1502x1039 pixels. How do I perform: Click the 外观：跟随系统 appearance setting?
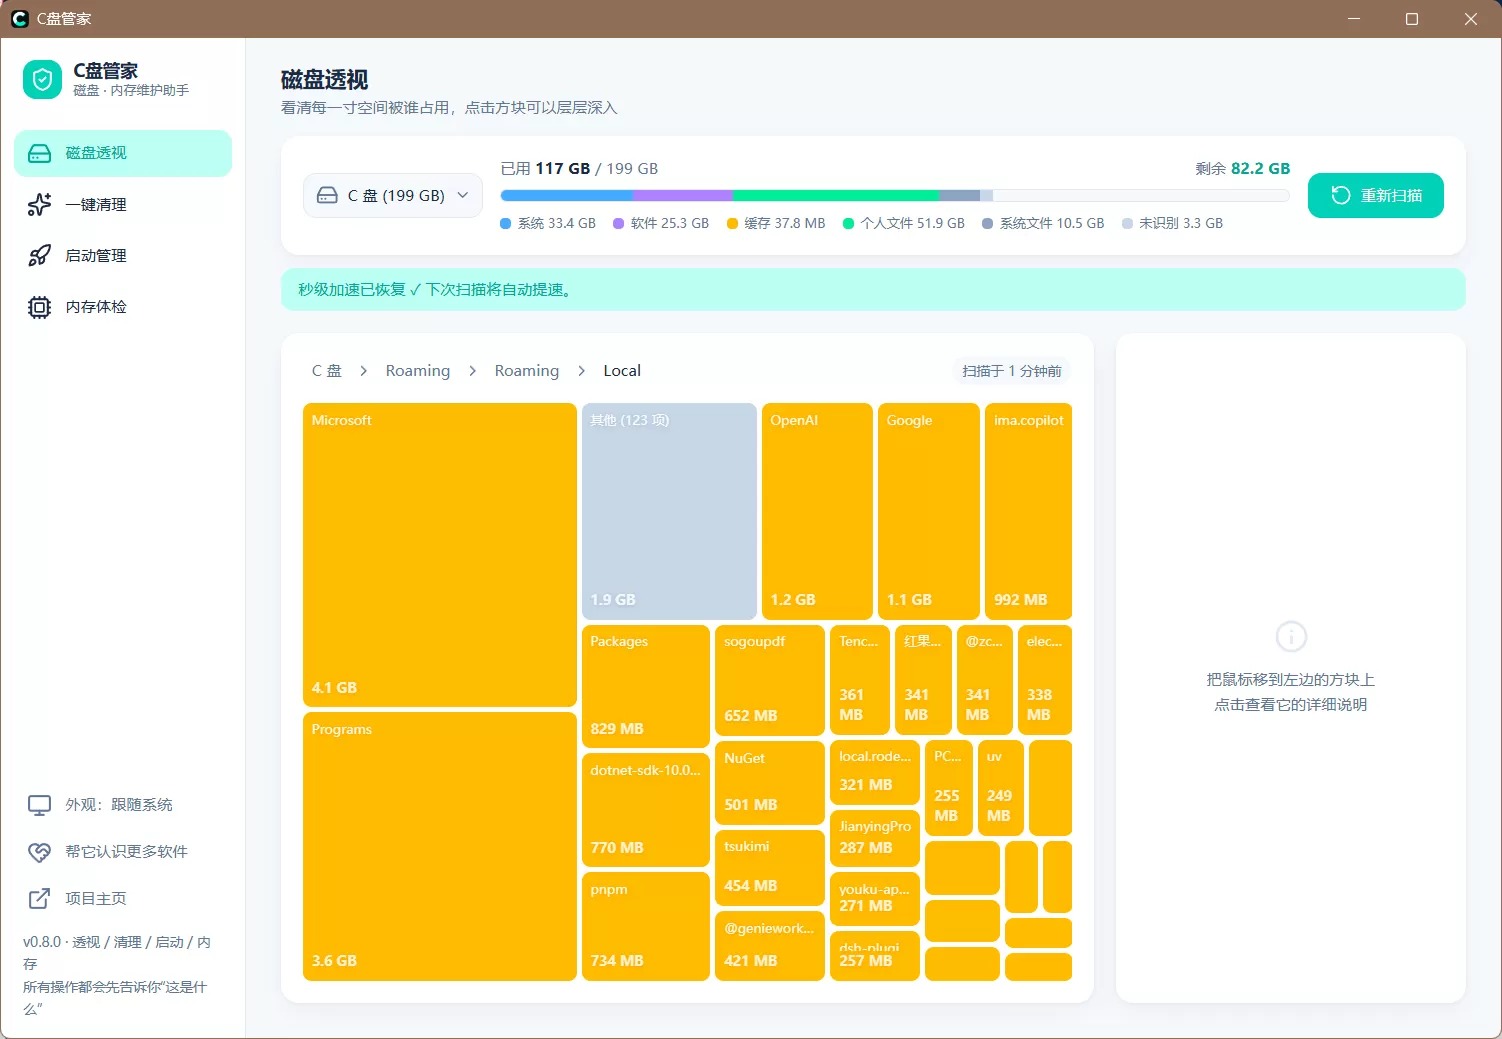(123, 805)
